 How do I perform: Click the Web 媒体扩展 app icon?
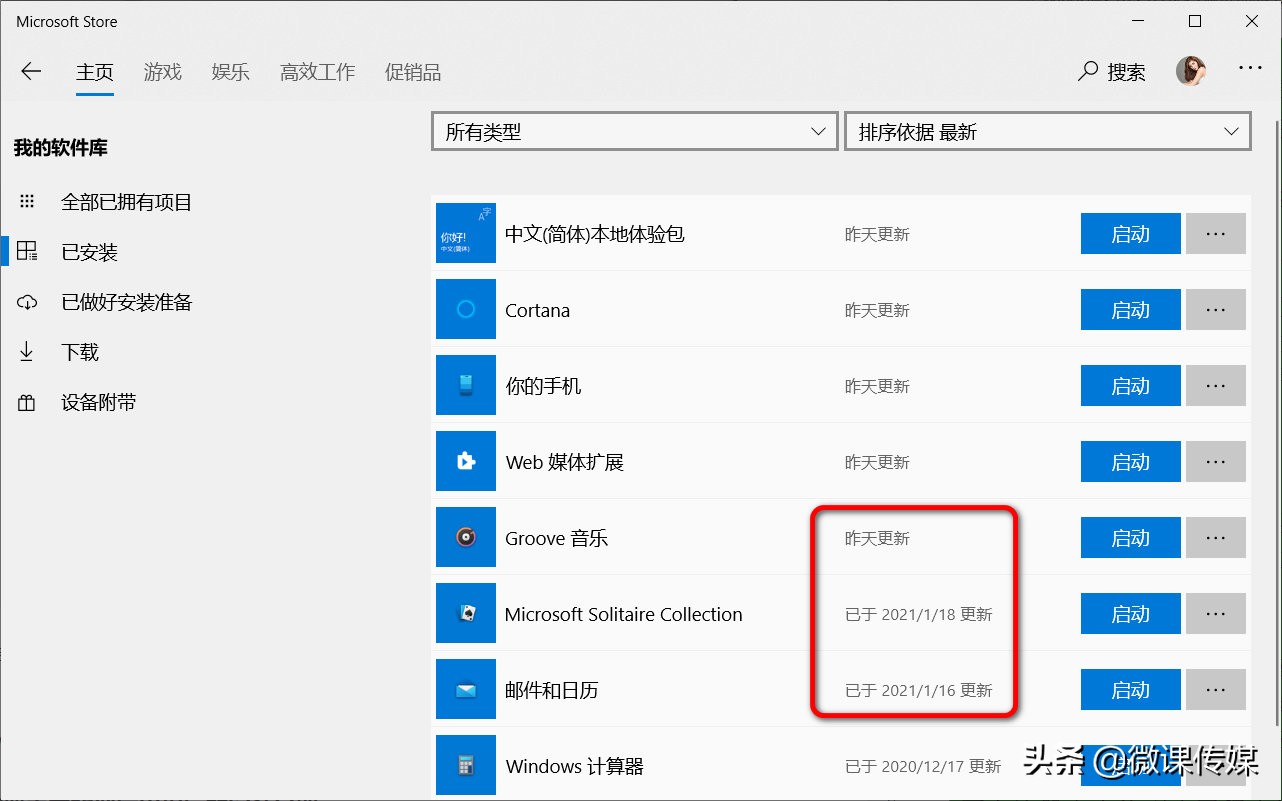tap(465, 461)
